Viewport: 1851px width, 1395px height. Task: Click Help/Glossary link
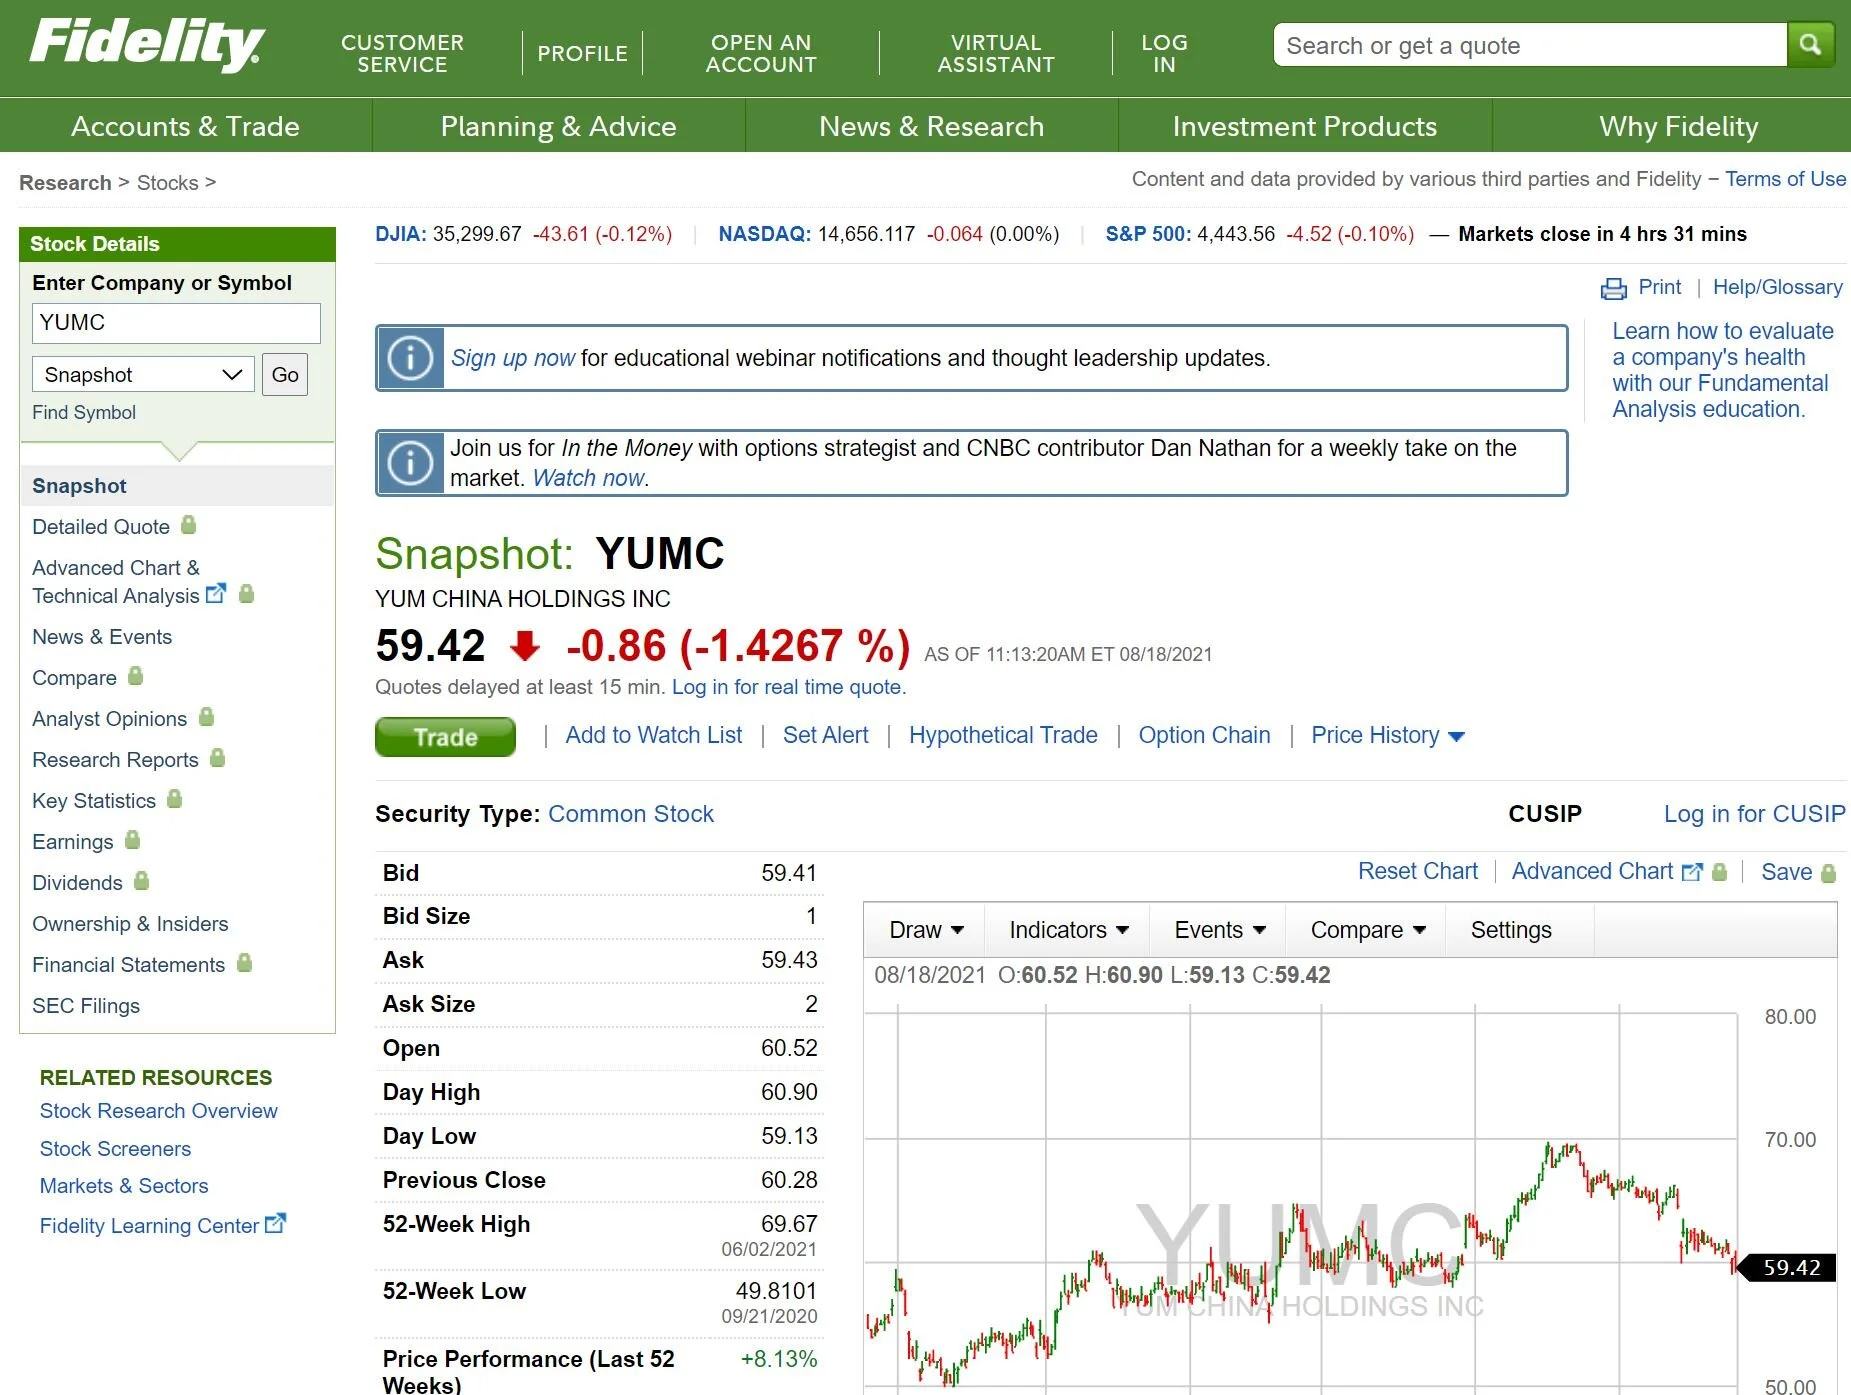(x=1777, y=287)
